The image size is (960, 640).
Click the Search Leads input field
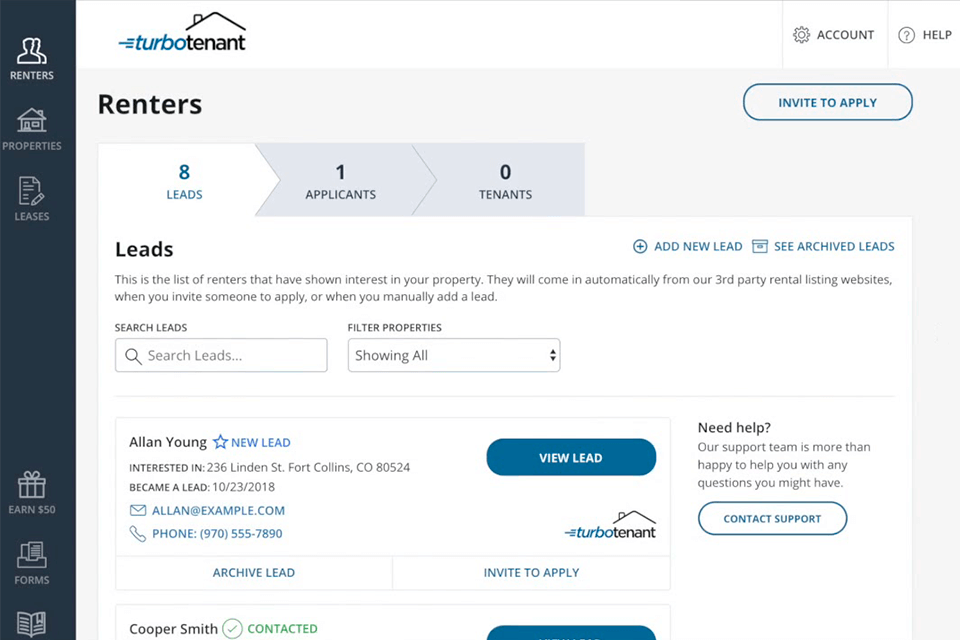221,355
